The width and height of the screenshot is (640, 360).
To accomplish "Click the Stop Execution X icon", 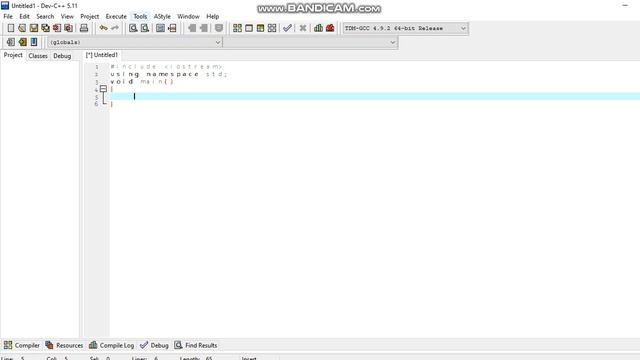I will [x=303, y=28].
